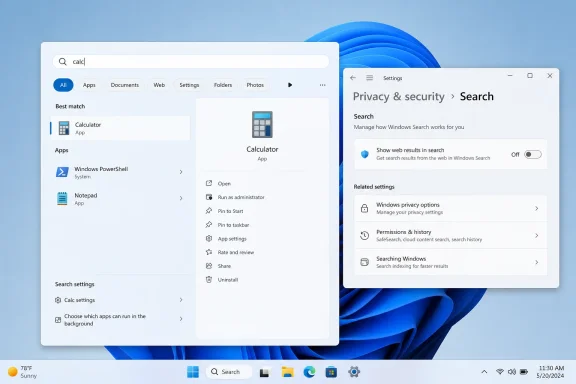The height and width of the screenshot is (384, 576).
Task: Maximize the Settings window
Action: pyautogui.click(x=530, y=76)
